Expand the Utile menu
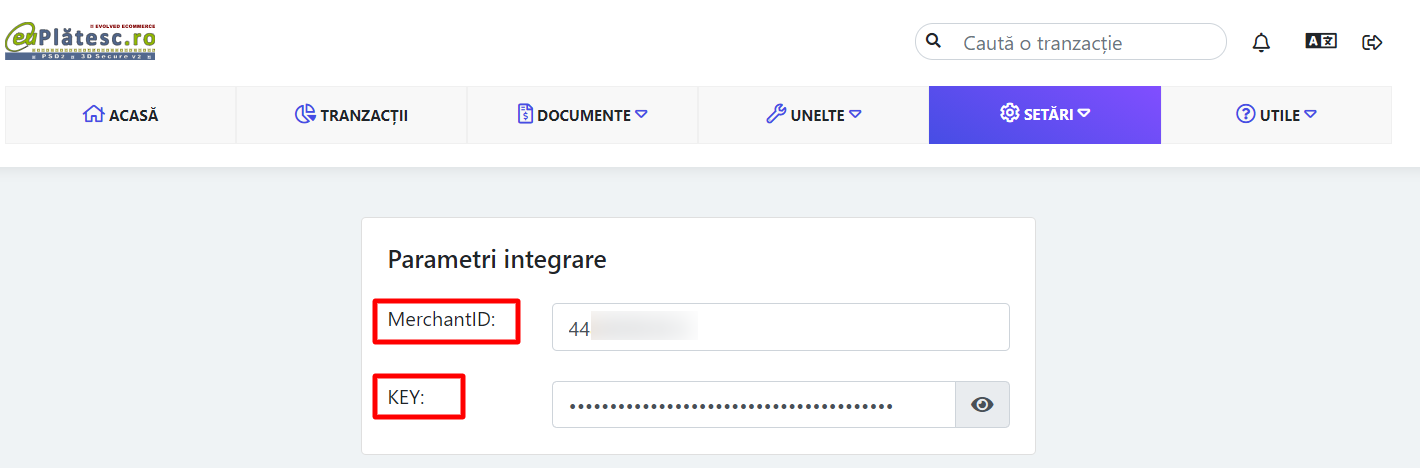The height and width of the screenshot is (468, 1420). click(1276, 115)
